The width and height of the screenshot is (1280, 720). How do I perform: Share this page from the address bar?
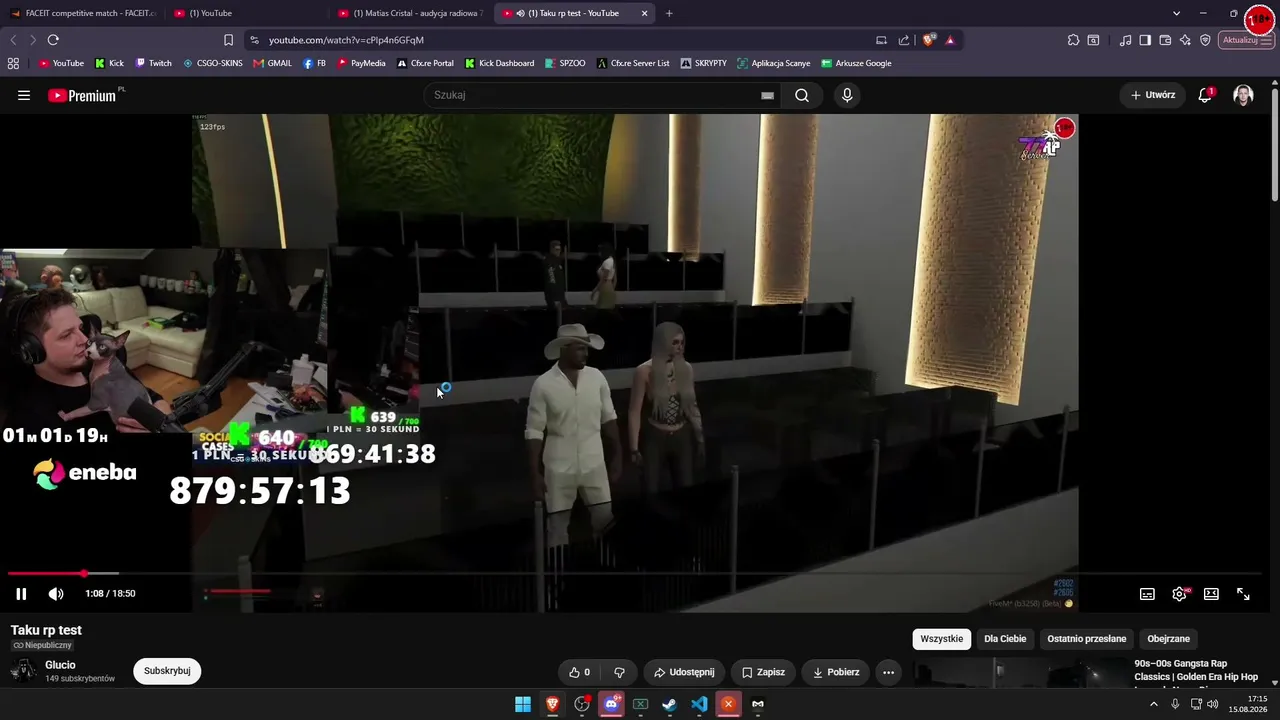904,40
